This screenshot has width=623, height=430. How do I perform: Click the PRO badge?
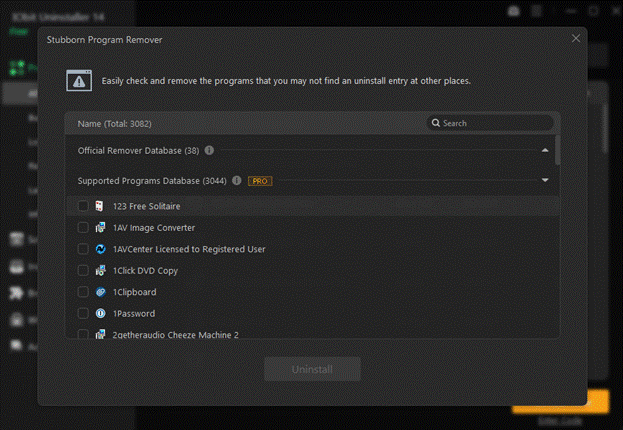click(260, 181)
